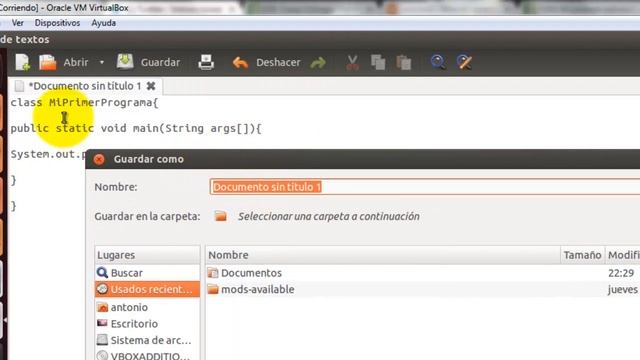Redo with the green arrow icon

tap(318, 63)
